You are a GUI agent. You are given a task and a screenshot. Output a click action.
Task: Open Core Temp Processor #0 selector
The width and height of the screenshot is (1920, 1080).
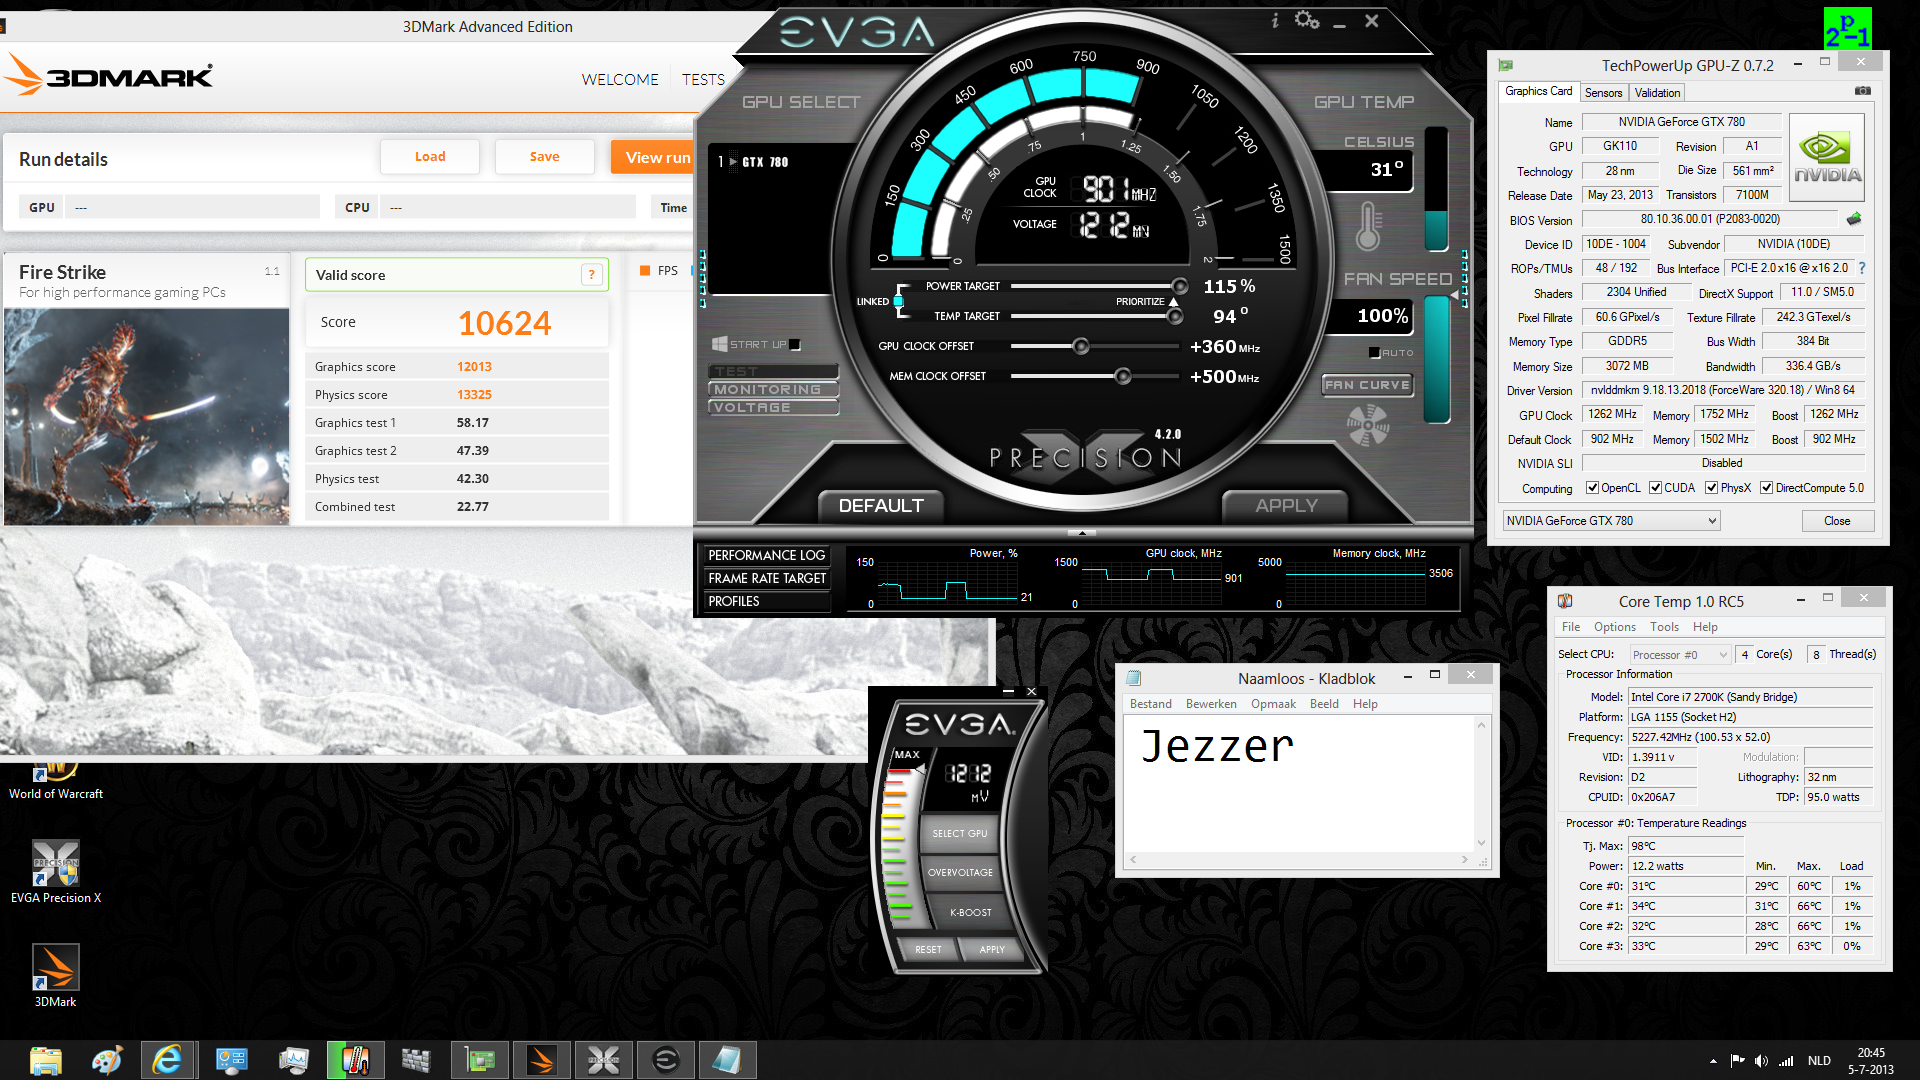click(x=1680, y=655)
